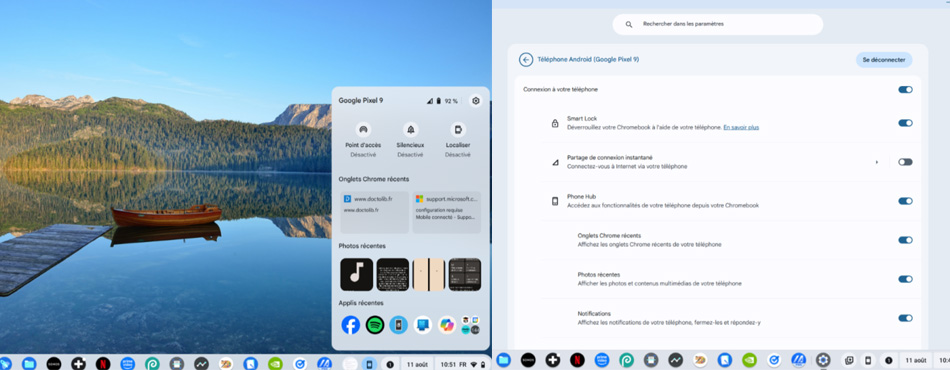Focus the Rechercher dans les paramètres field
This screenshot has height=370, width=950.
[717, 24]
